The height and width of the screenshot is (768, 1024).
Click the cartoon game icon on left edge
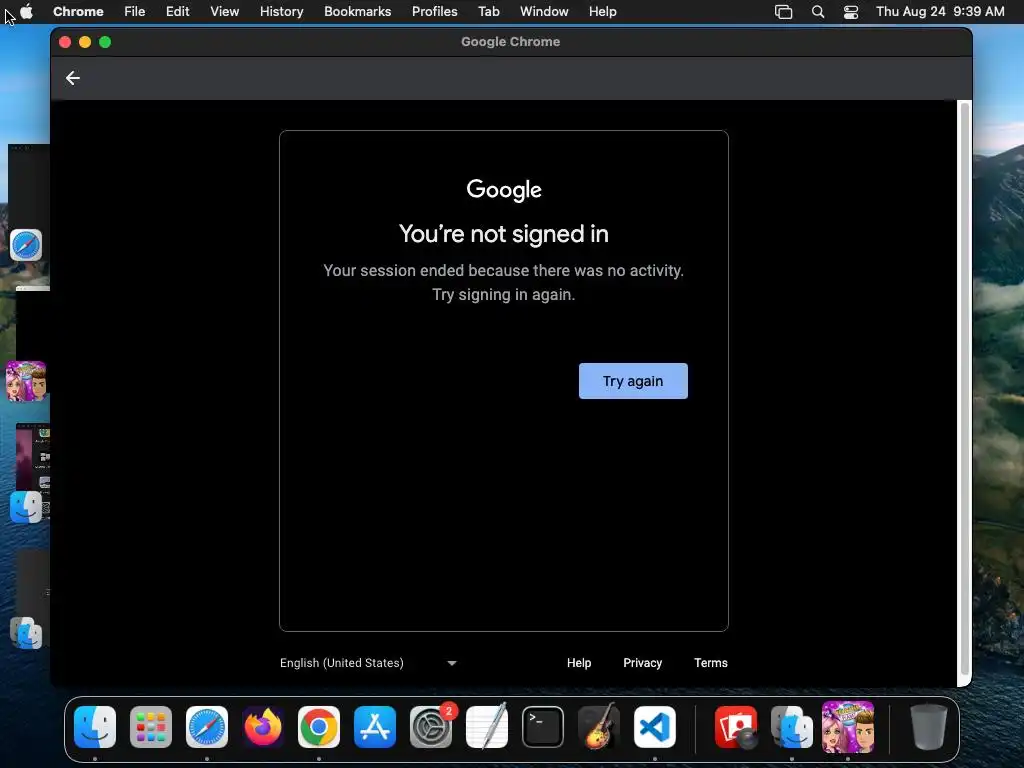point(26,381)
